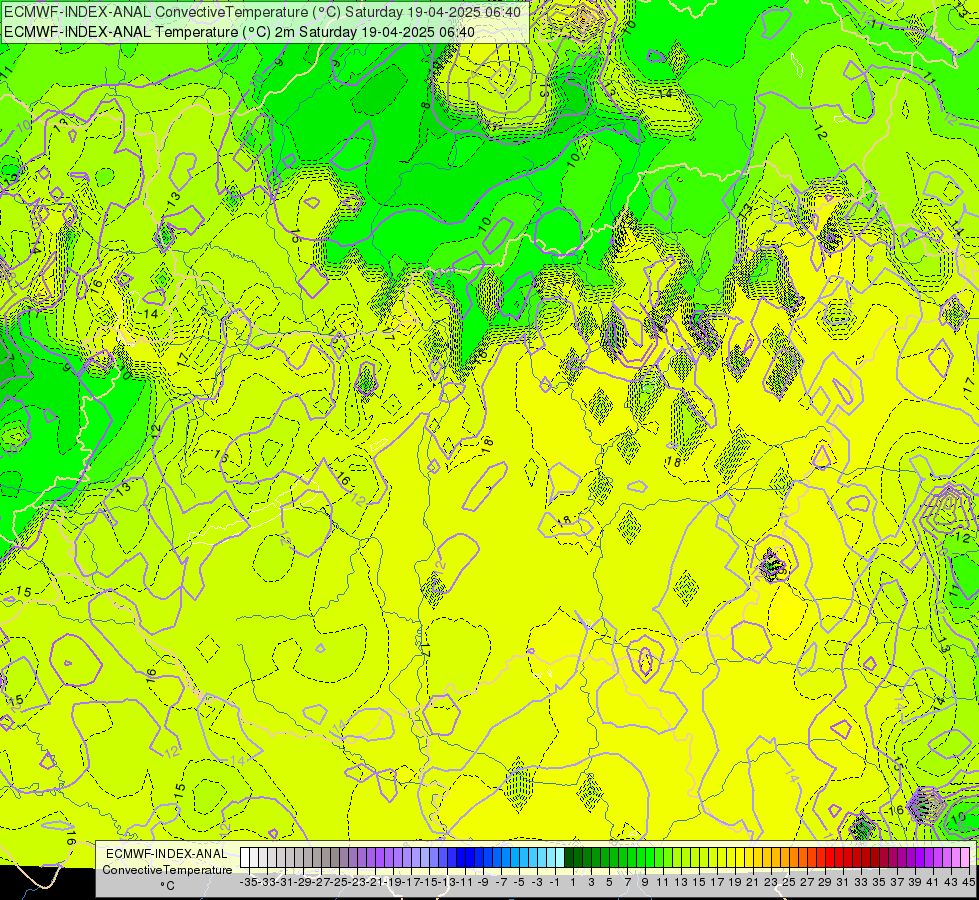Click the 'Temperature (°C) 2m' title line

239,32
